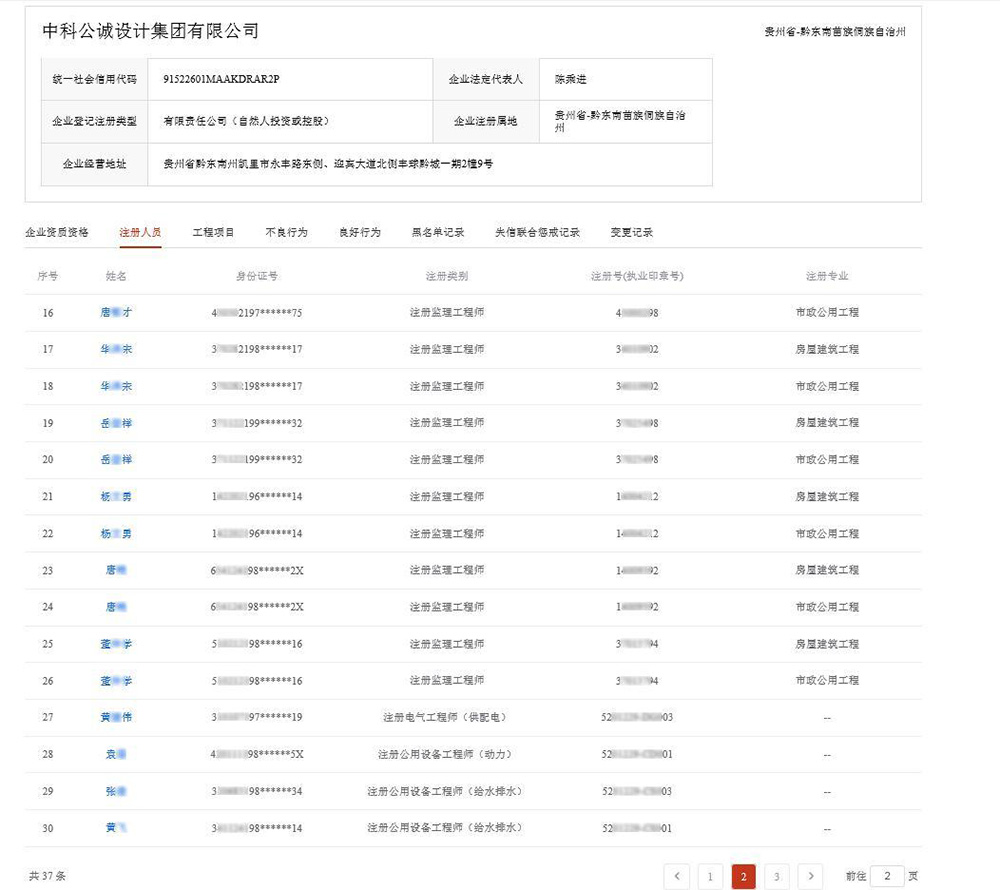This screenshot has height=890, width=1000.
Task: Open the 失信联合惩戒记录 tab
Action: 537,232
